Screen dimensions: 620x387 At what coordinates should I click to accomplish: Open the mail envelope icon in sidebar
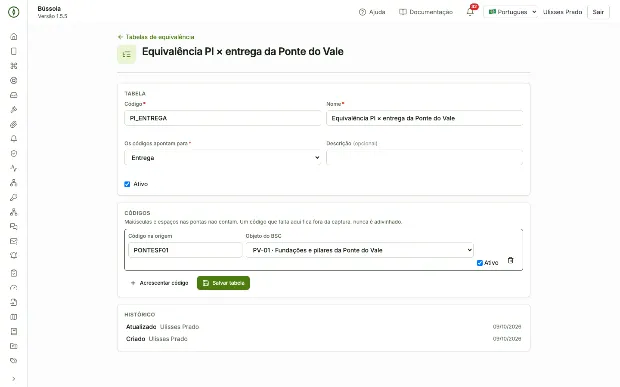(x=13, y=241)
